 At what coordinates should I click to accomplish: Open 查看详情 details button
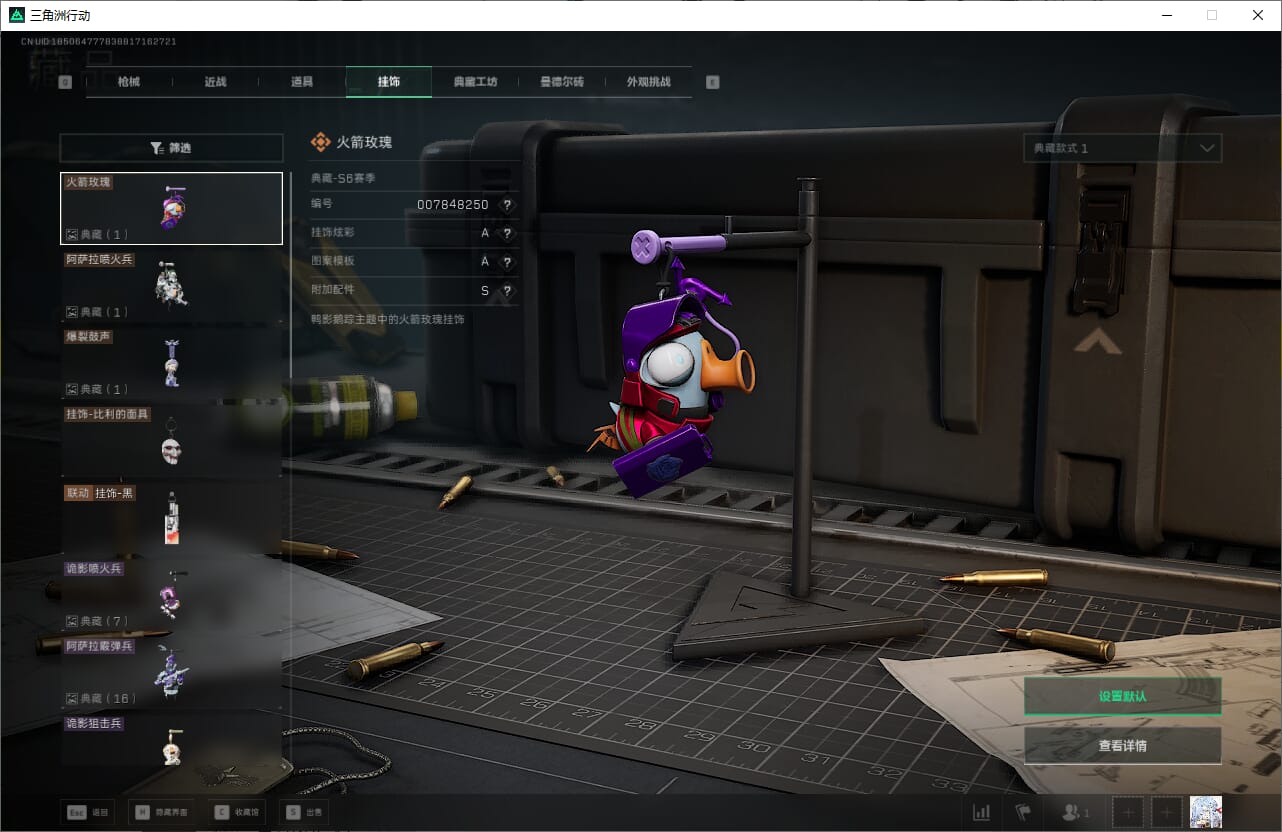pyautogui.click(x=1122, y=745)
